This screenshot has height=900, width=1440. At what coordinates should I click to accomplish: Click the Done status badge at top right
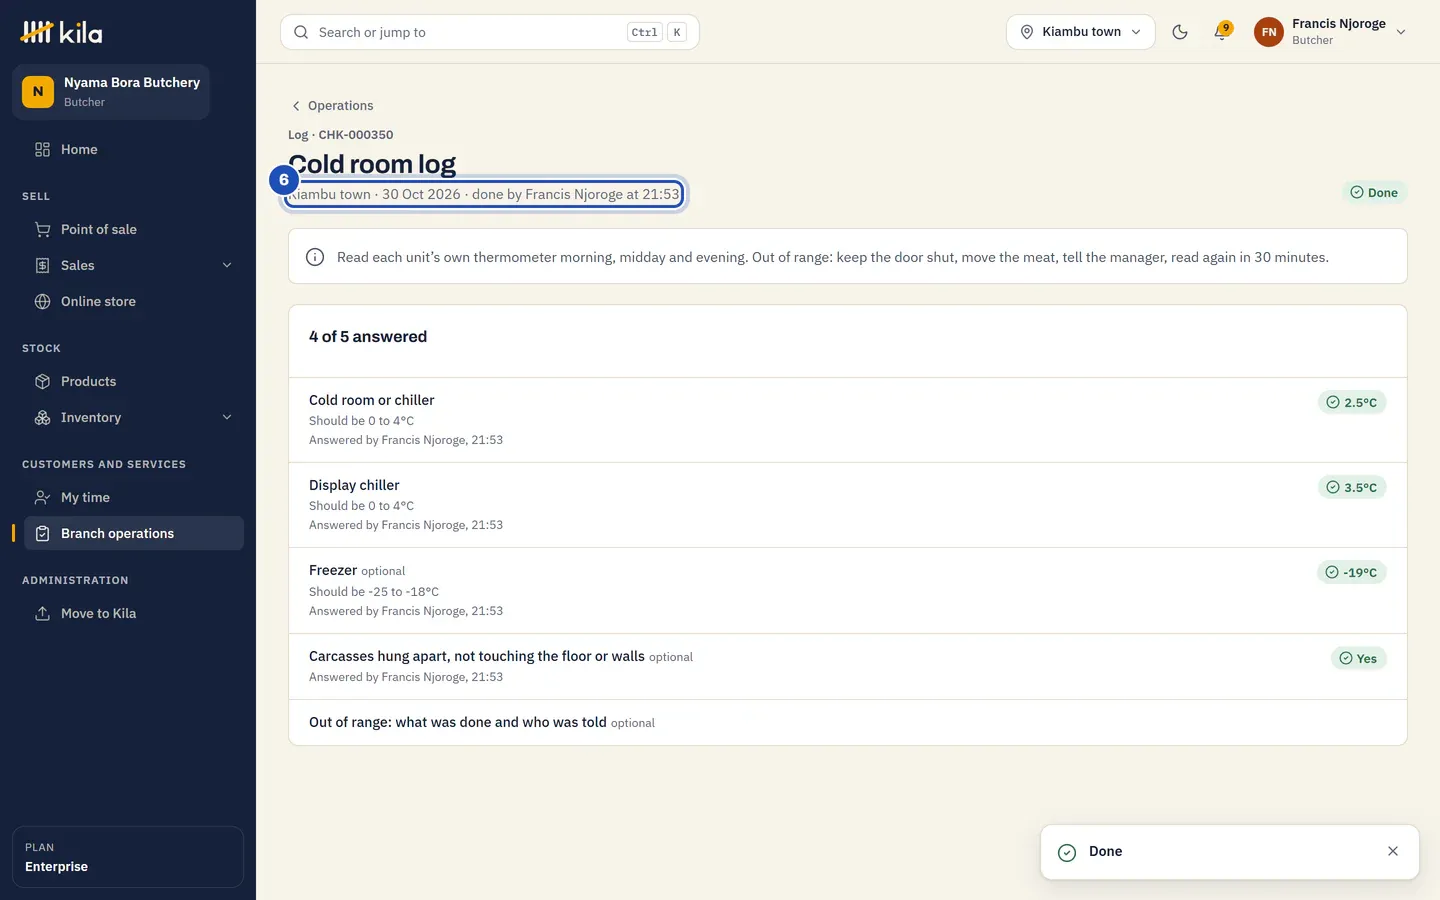(1374, 192)
